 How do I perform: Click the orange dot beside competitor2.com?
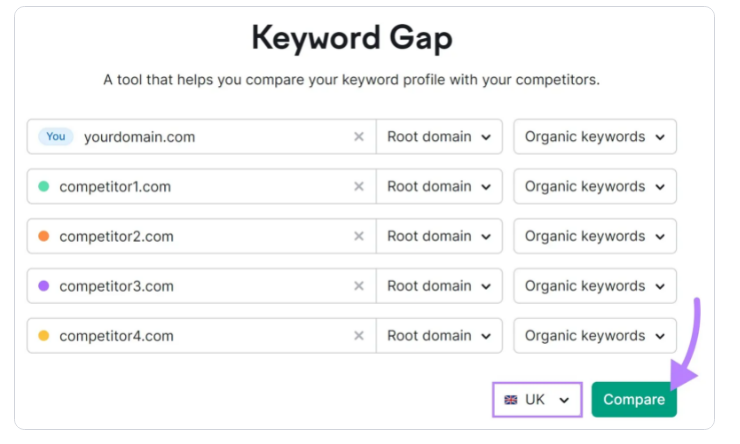43,237
